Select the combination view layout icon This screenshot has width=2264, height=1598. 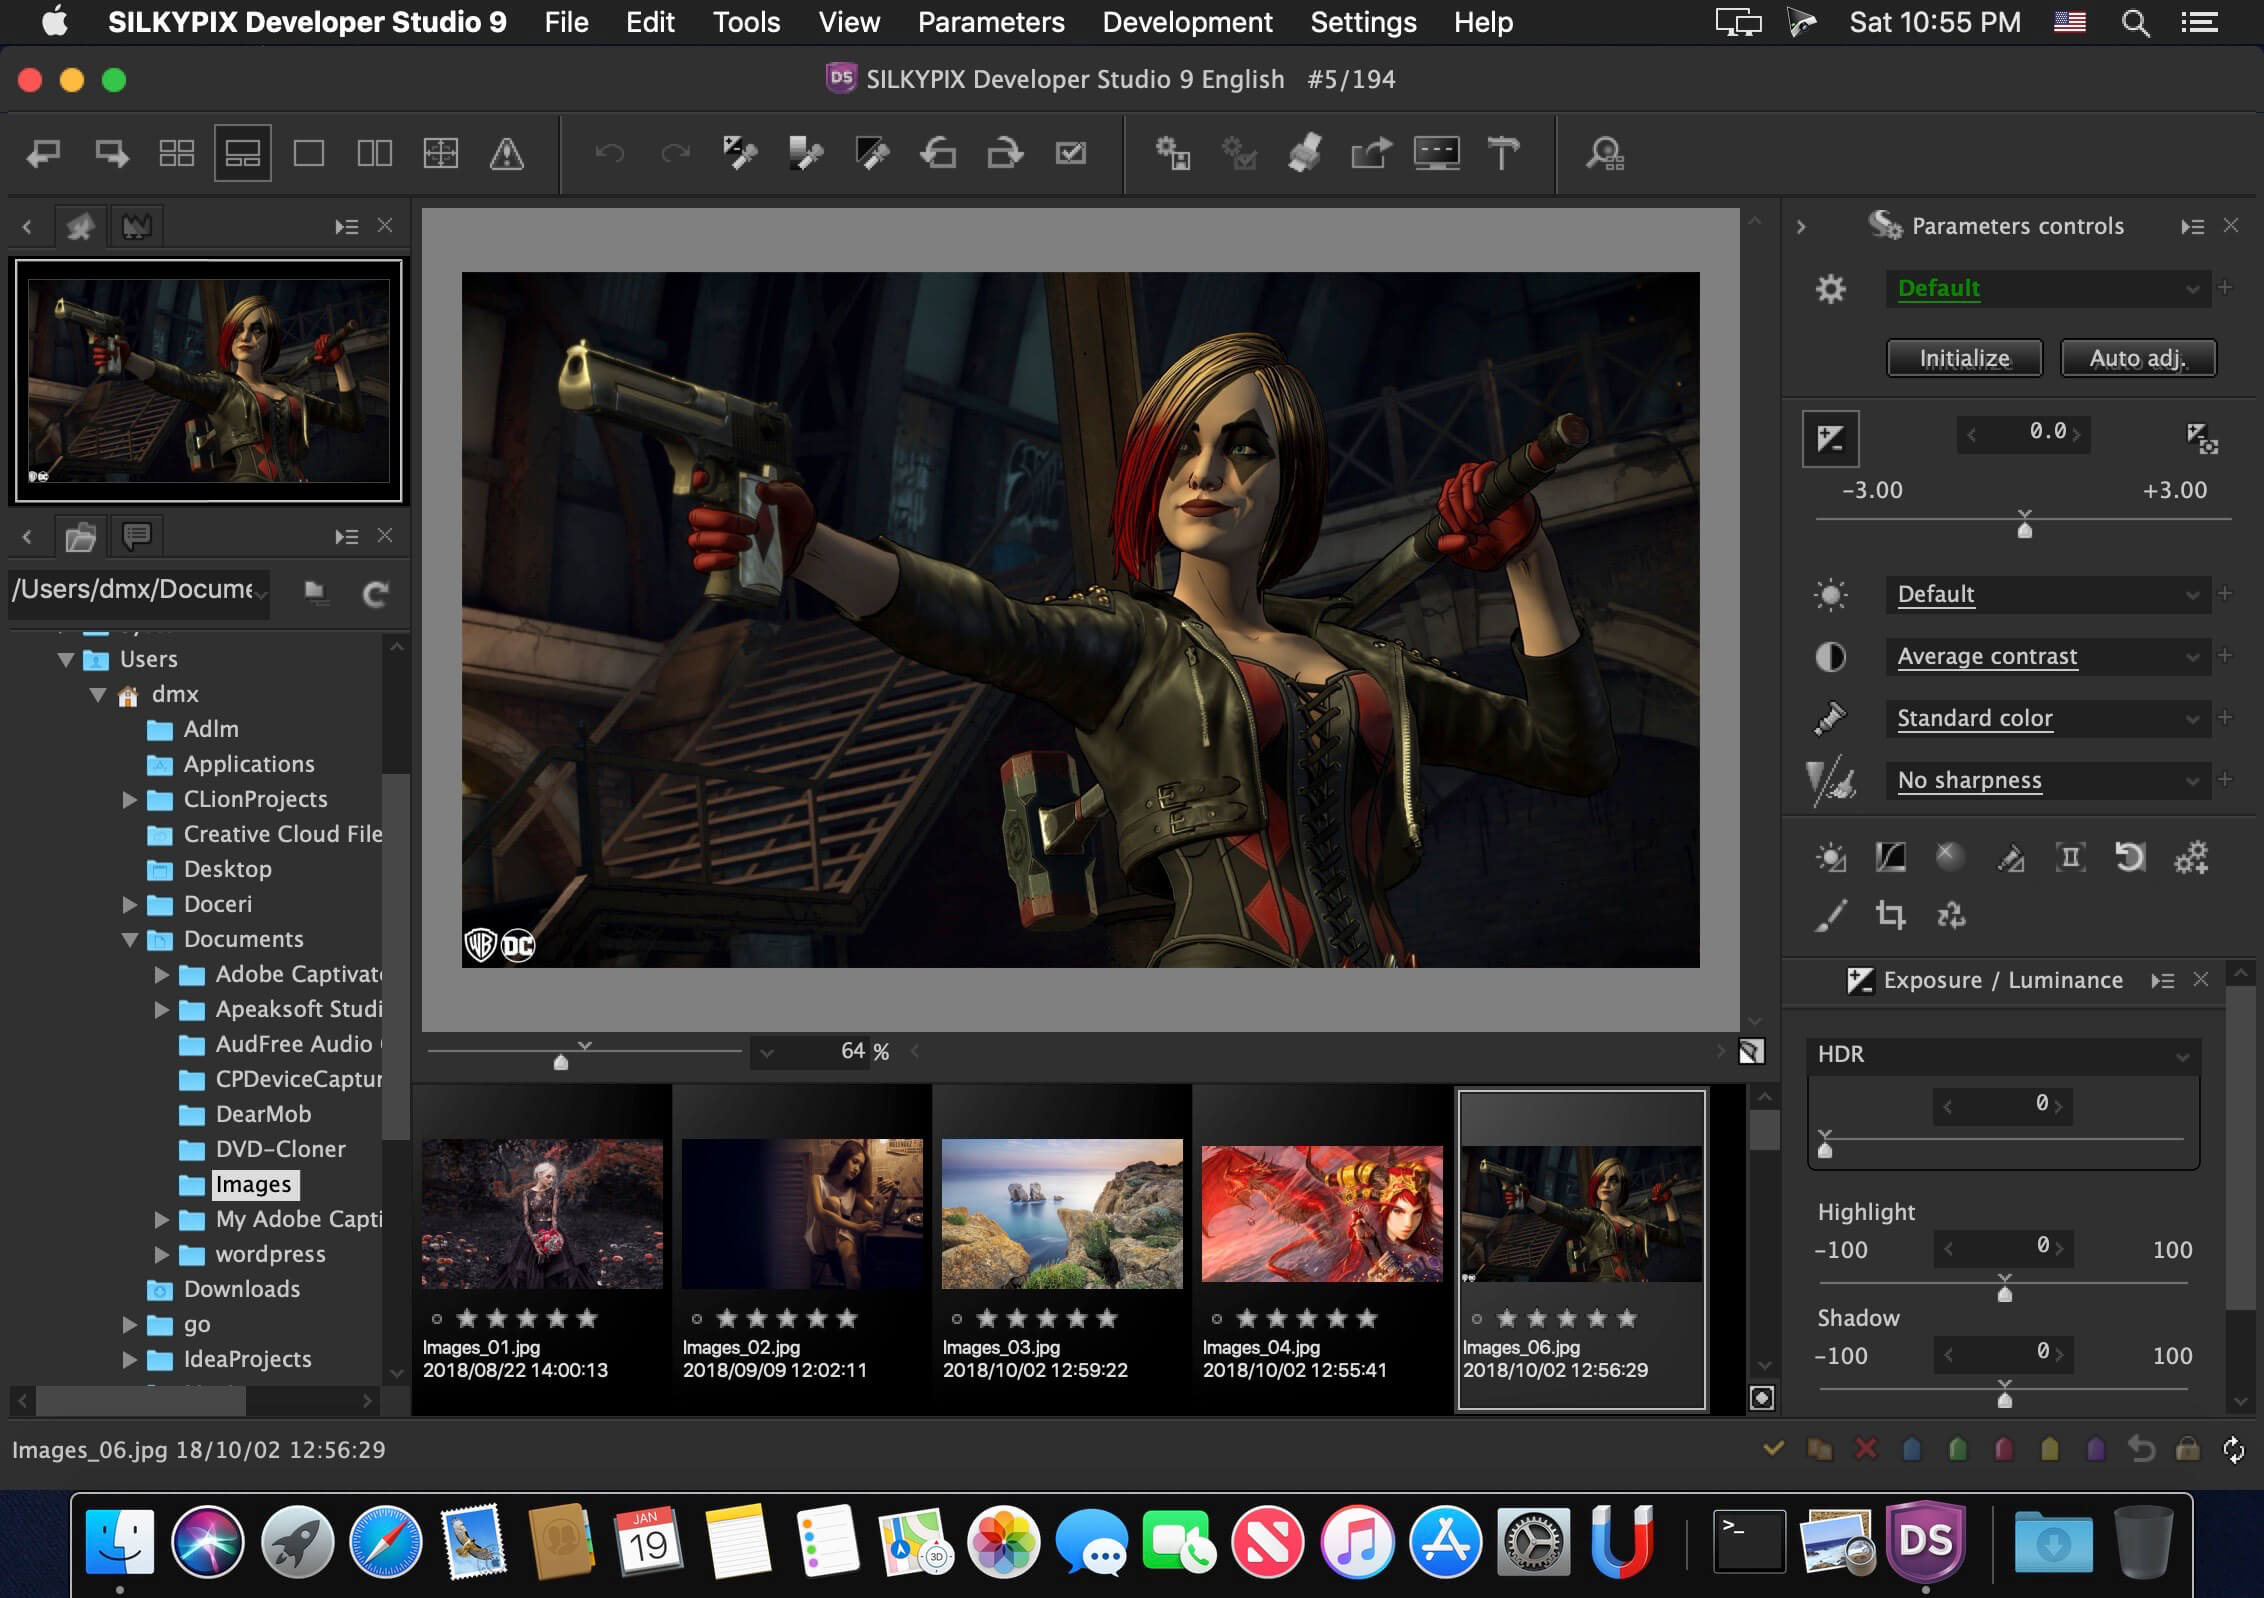(243, 153)
